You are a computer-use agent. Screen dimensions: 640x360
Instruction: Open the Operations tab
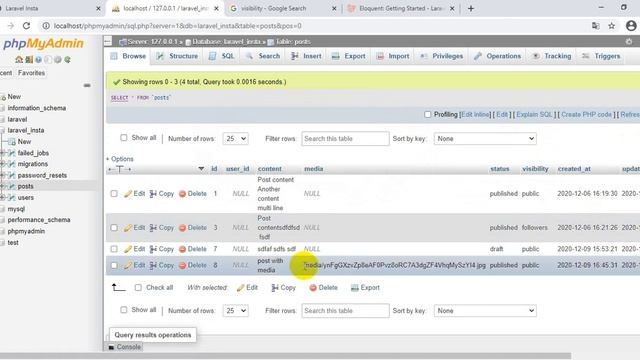pos(498,56)
